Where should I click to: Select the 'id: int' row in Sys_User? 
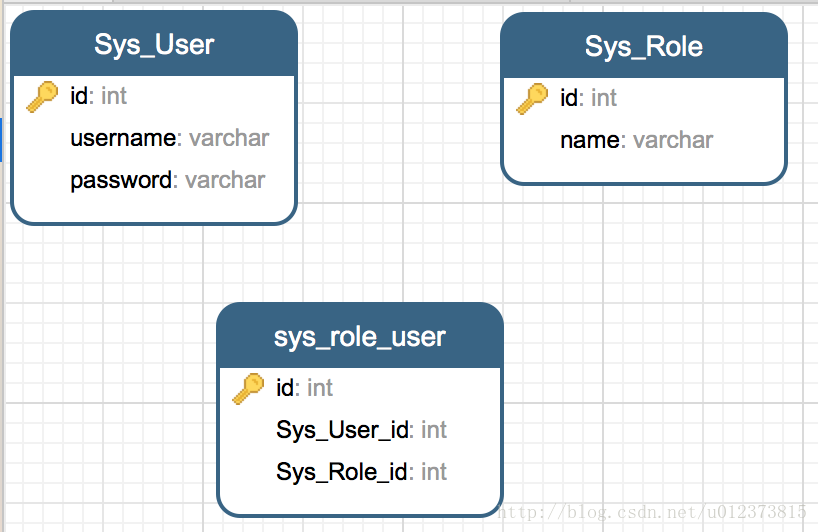click(x=154, y=96)
